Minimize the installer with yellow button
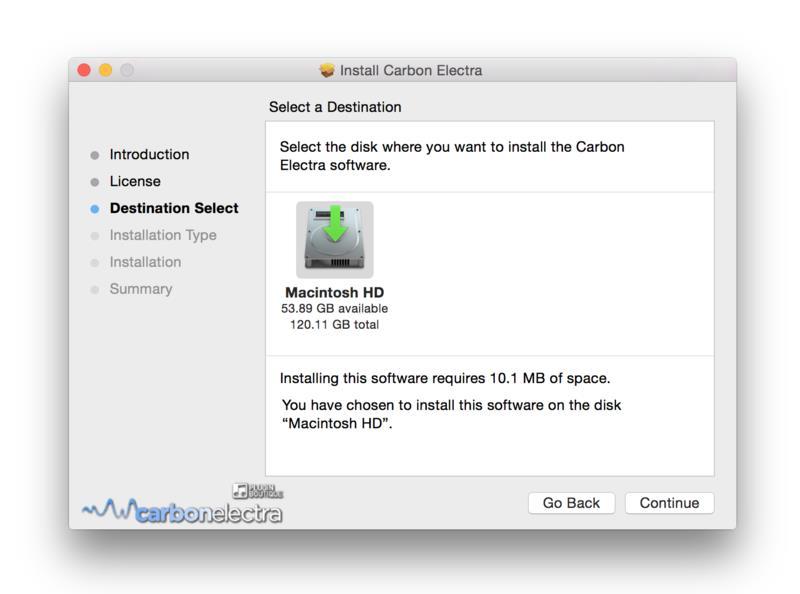 (106, 70)
